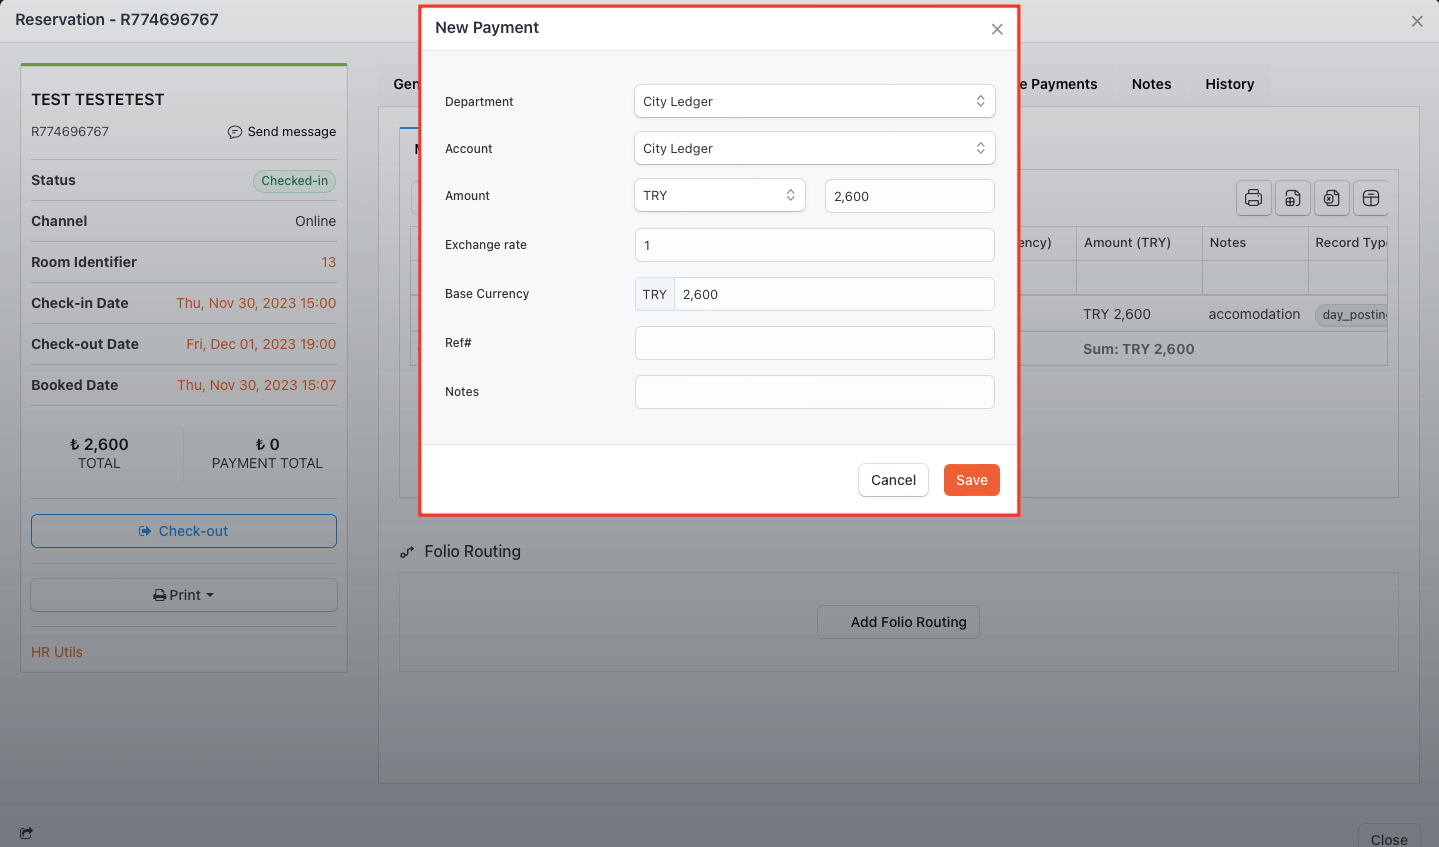Focus the Exchange rate field
The width and height of the screenshot is (1439, 847).
pos(814,245)
